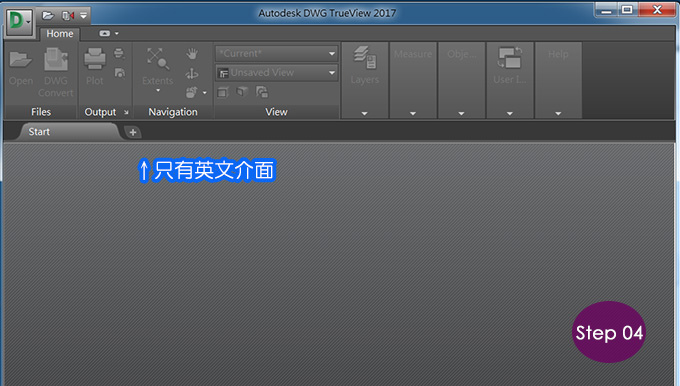Click the third View panel icon
The height and width of the screenshot is (386, 680).
click(262, 92)
